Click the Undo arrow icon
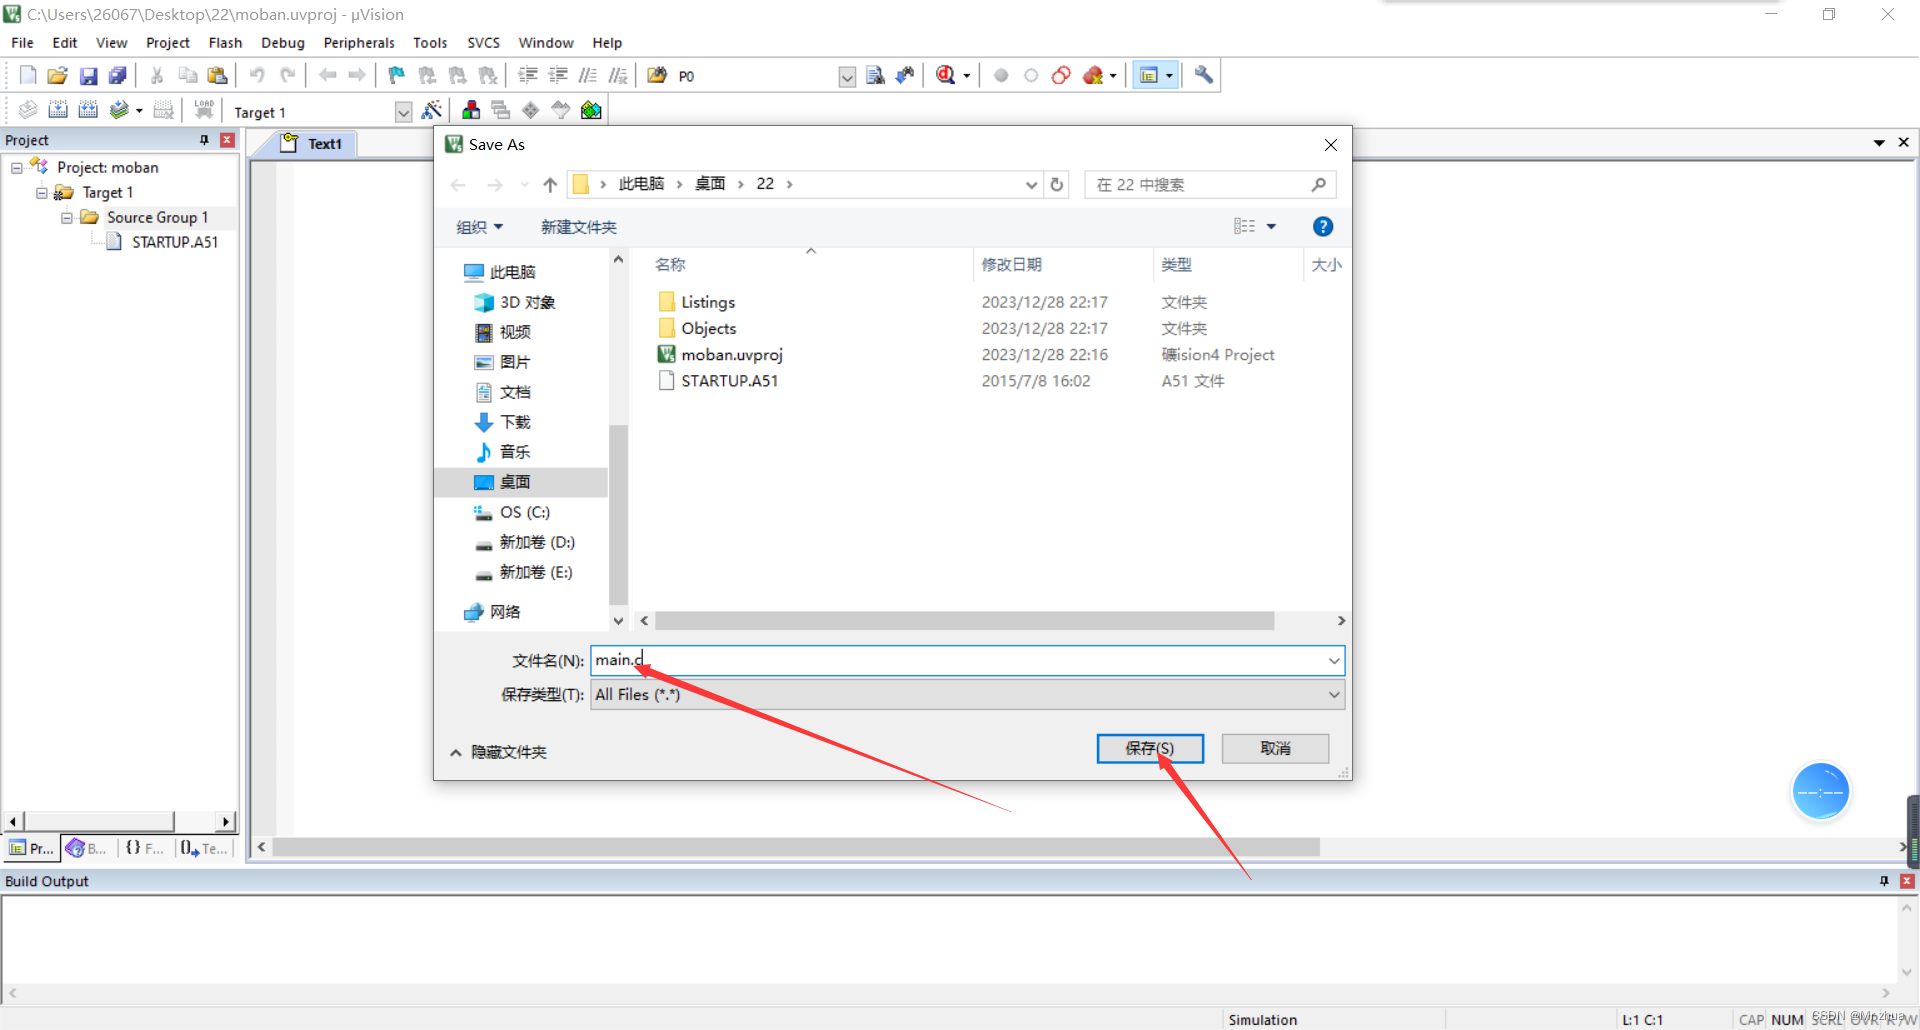 (x=257, y=75)
